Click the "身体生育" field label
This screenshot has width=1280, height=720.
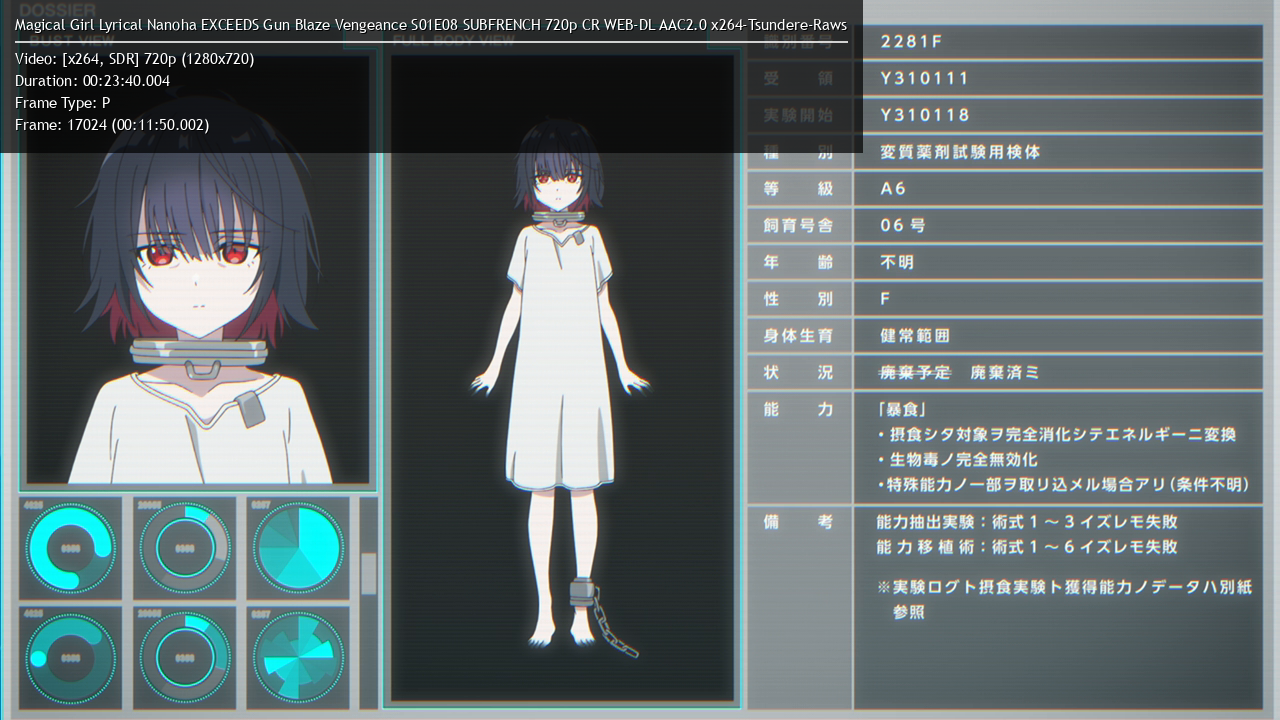(798, 336)
